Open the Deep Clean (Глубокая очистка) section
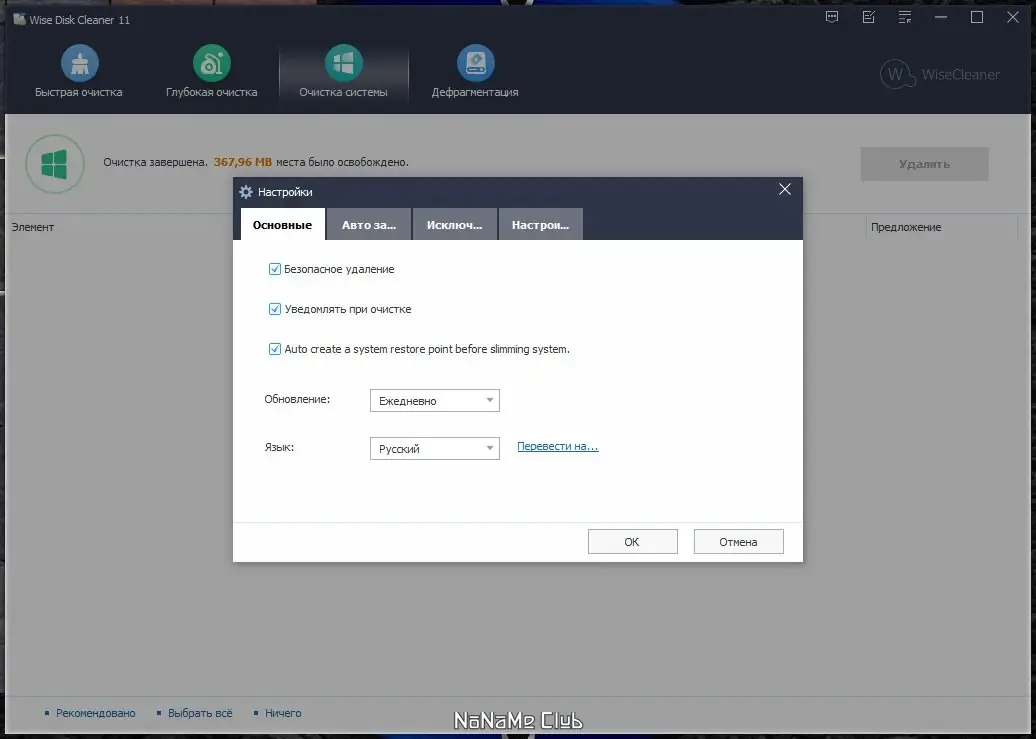Image resolution: width=1036 pixels, height=739 pixels. tap(211, 71)
